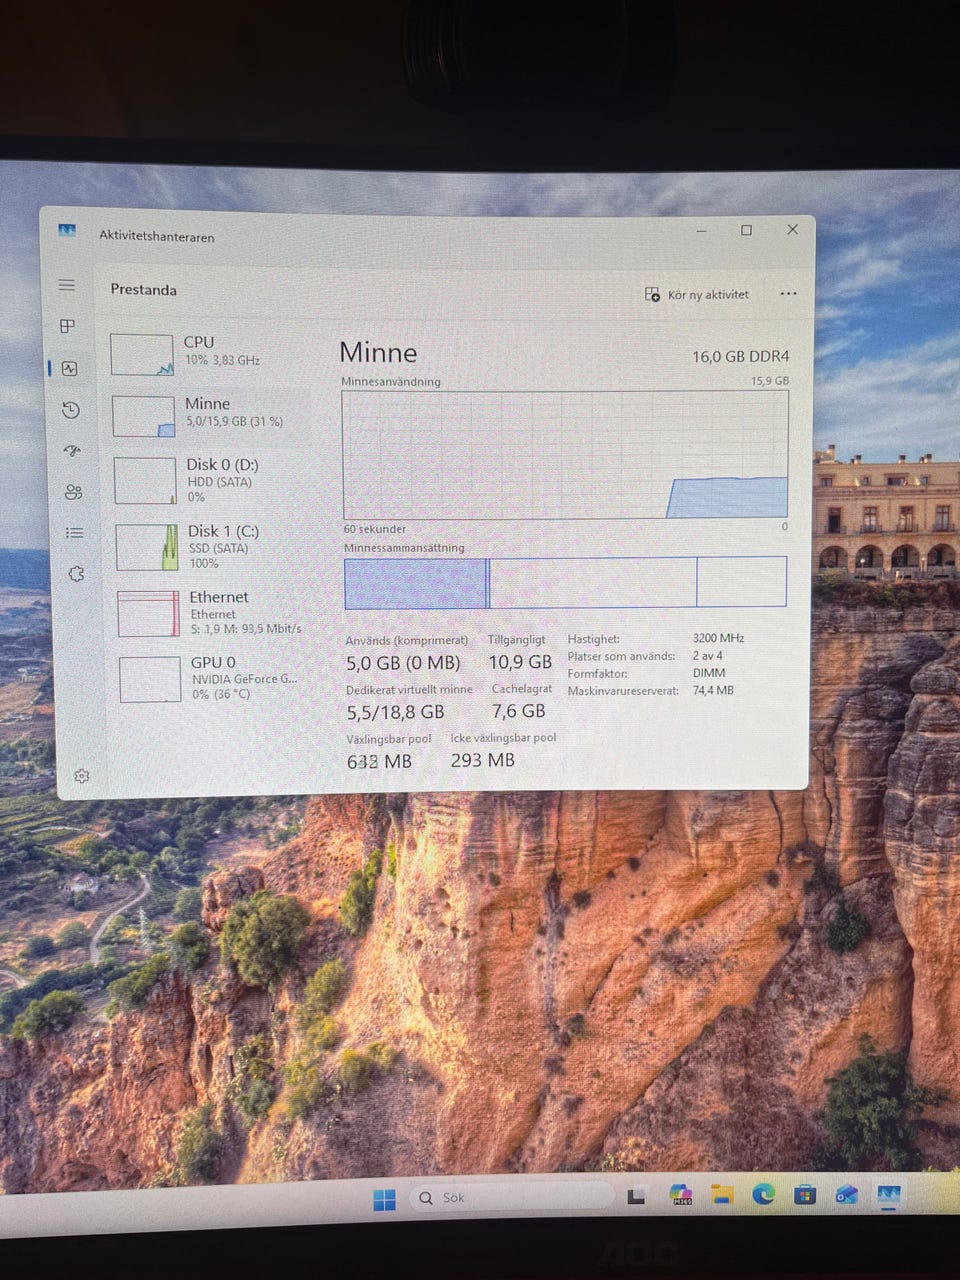Click the '10,9 GB' Tillgängligt value

tap(520, 662)
